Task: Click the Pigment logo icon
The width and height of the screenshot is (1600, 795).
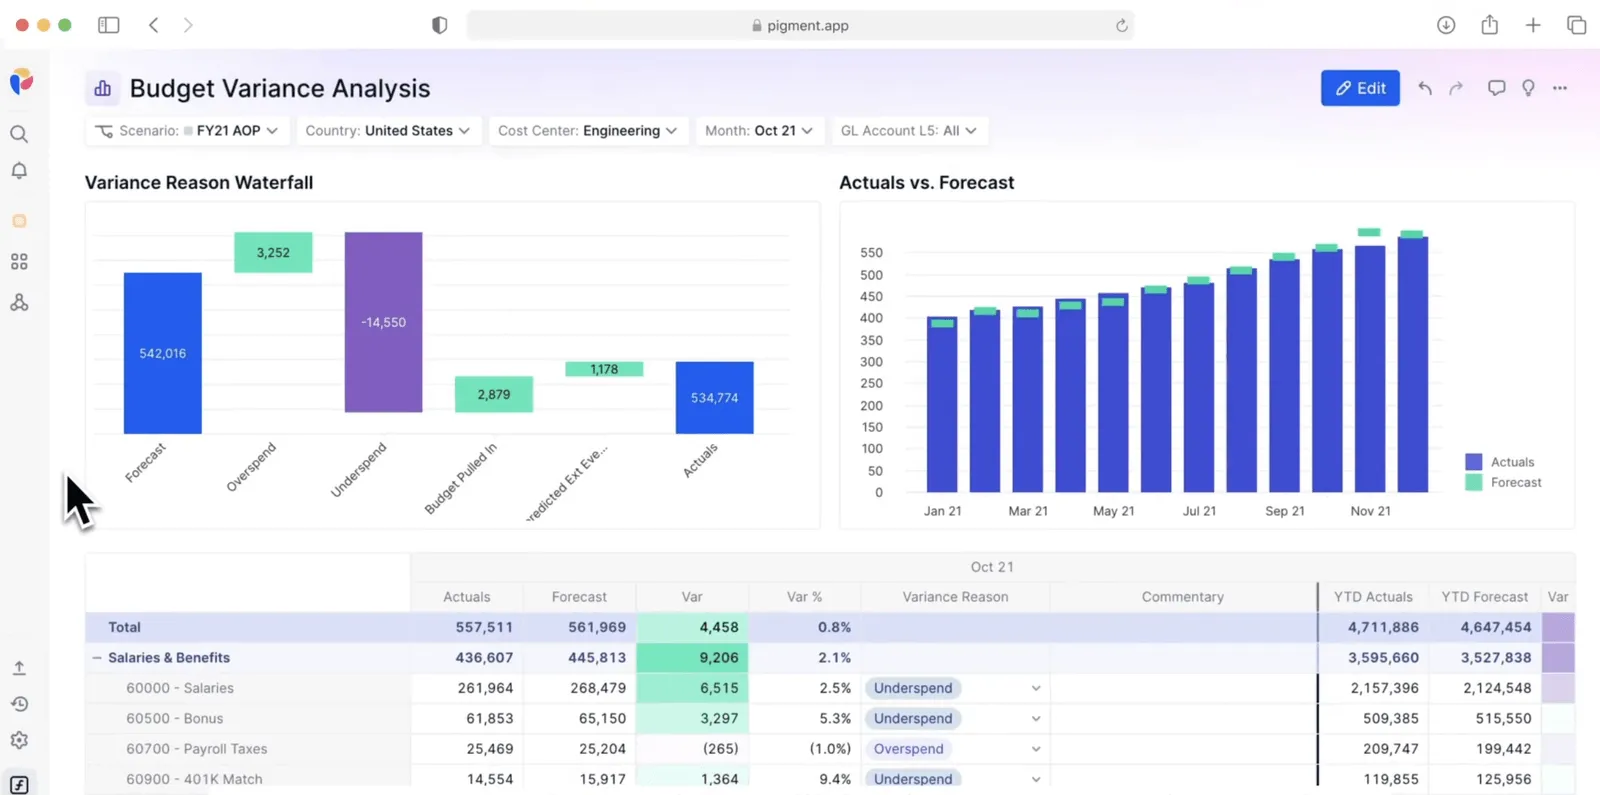Action: (21, 81)
